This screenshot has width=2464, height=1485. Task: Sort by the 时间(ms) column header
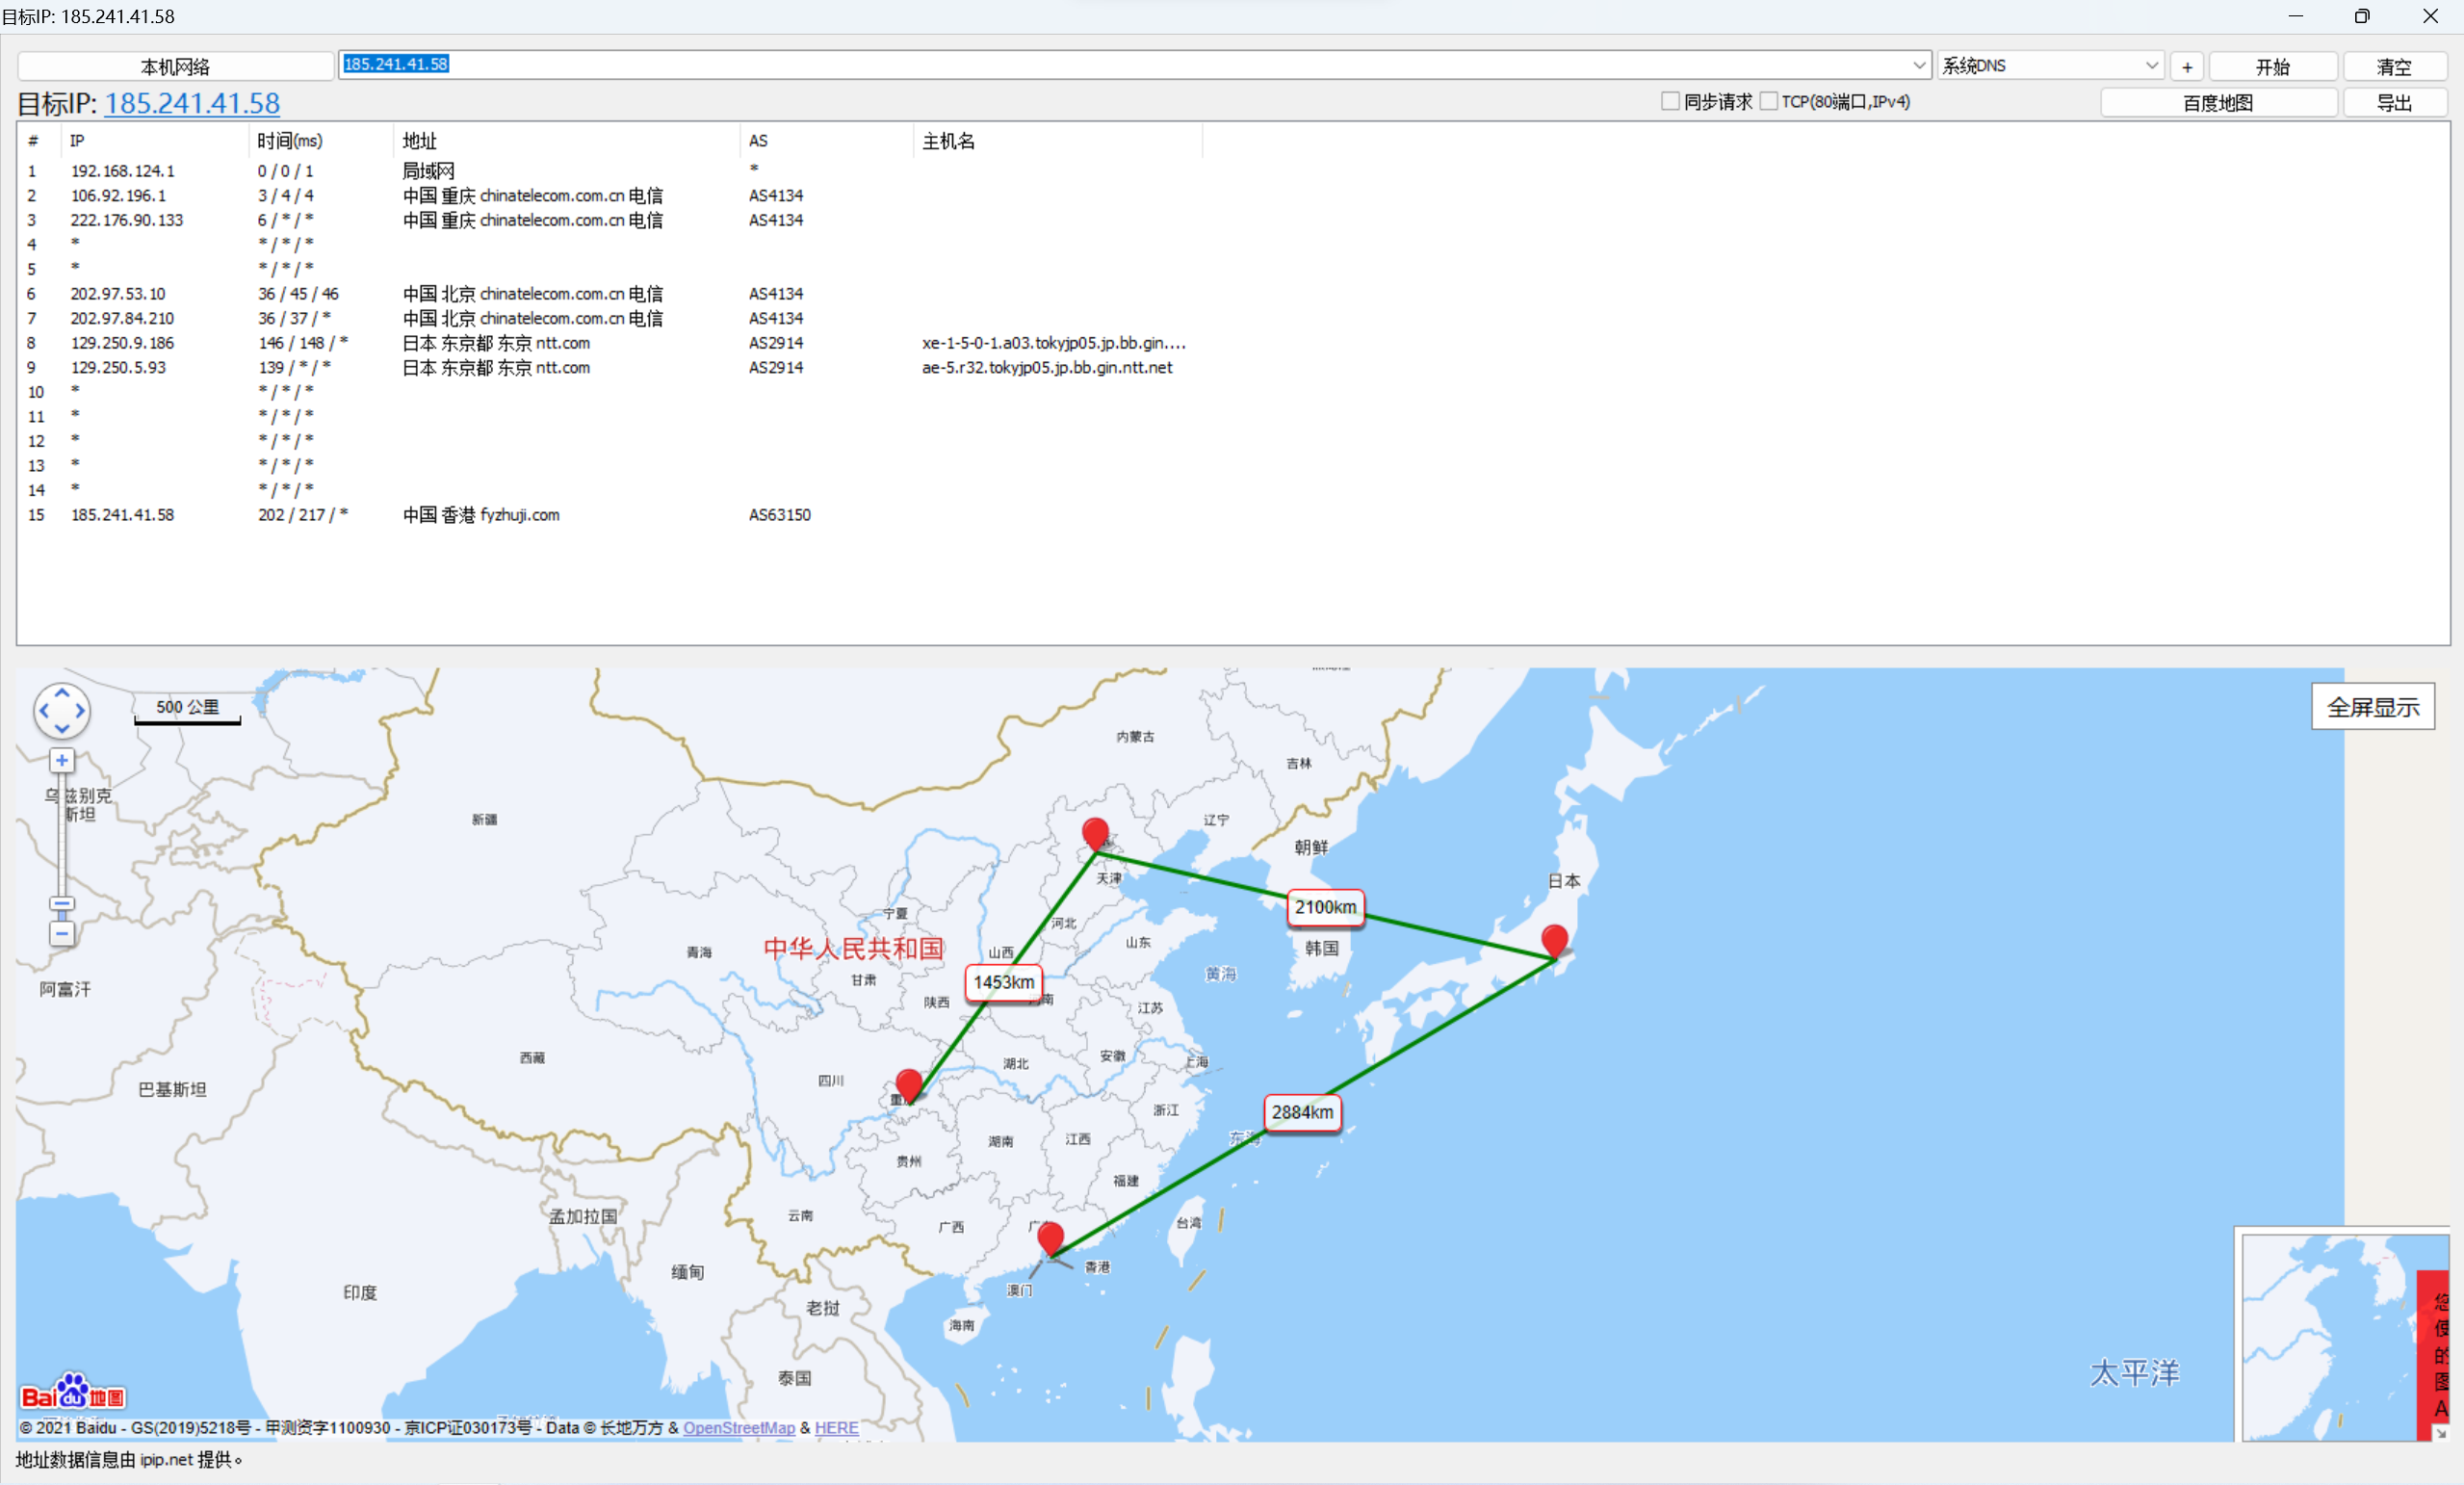click(x=290, y=141)
